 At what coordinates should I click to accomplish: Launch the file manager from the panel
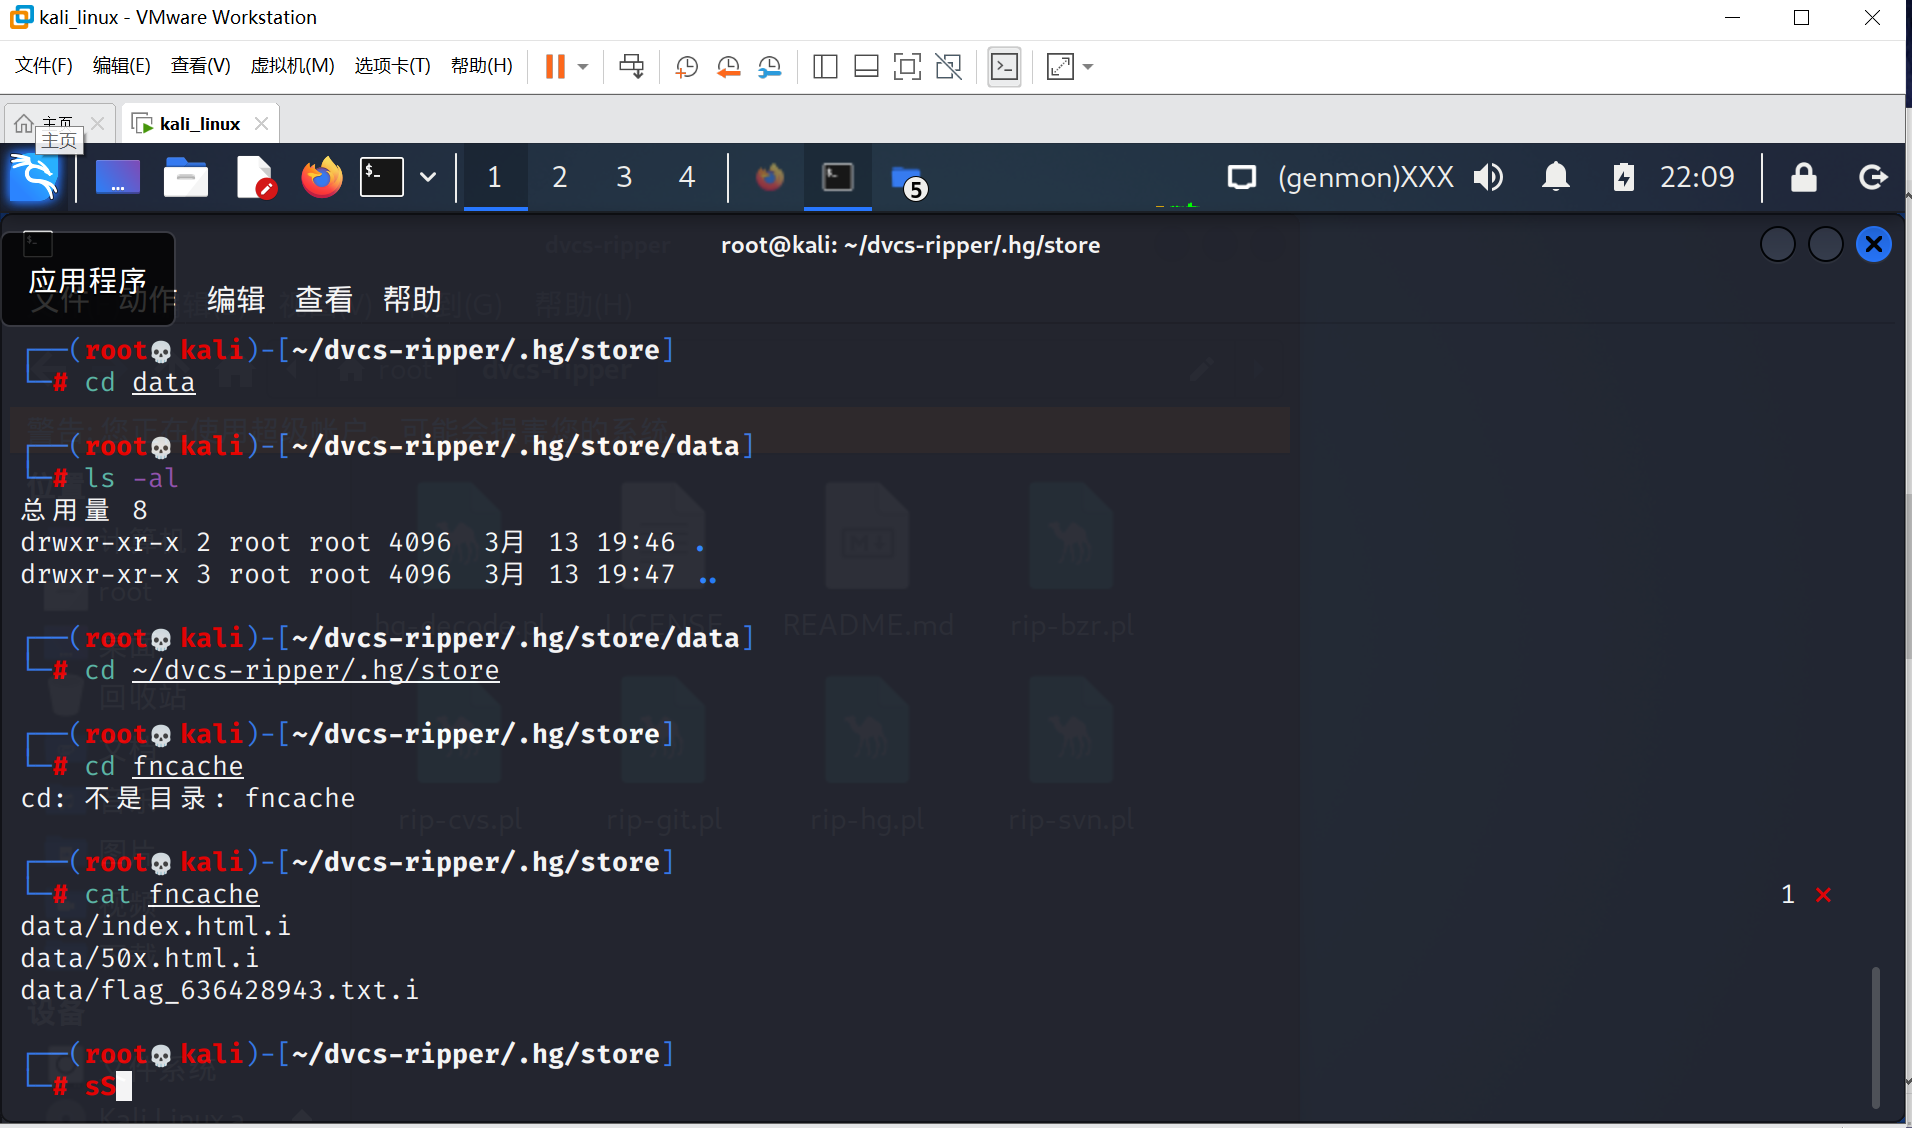click(x=186, y=178)
